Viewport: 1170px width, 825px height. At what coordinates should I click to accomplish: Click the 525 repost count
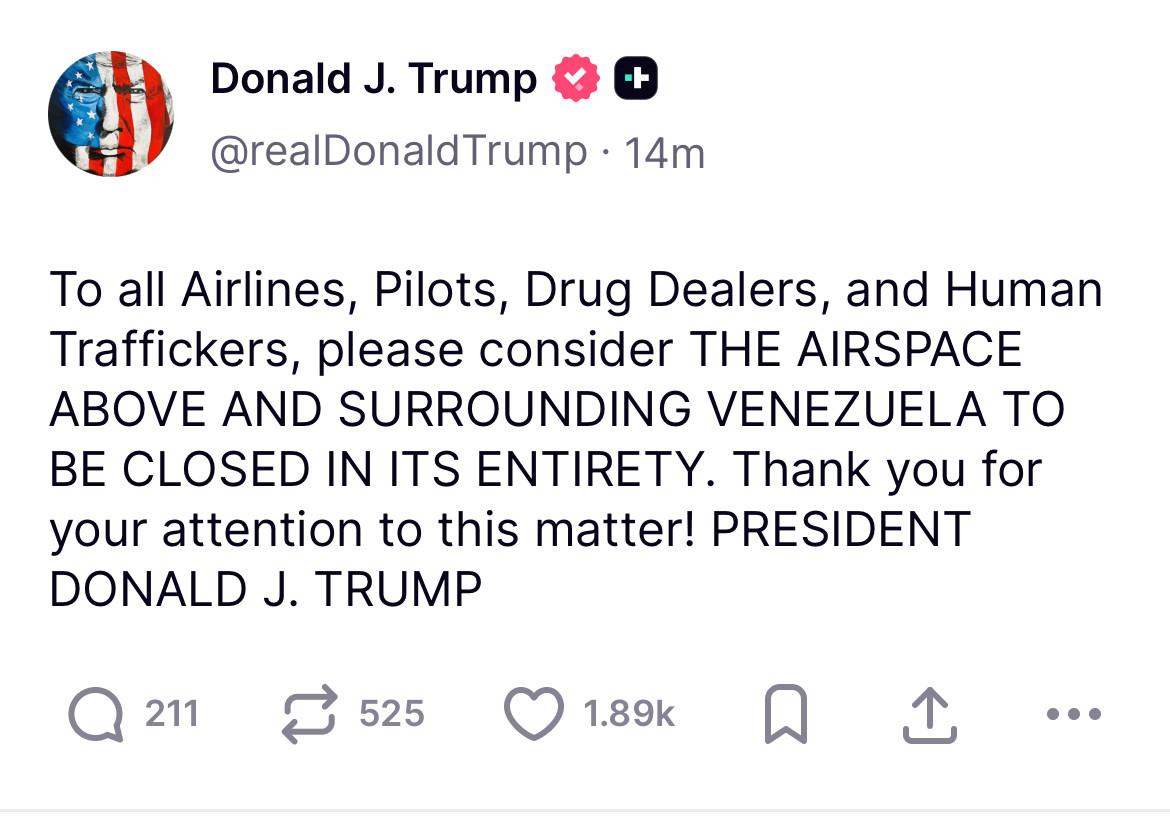coord(391,715)
